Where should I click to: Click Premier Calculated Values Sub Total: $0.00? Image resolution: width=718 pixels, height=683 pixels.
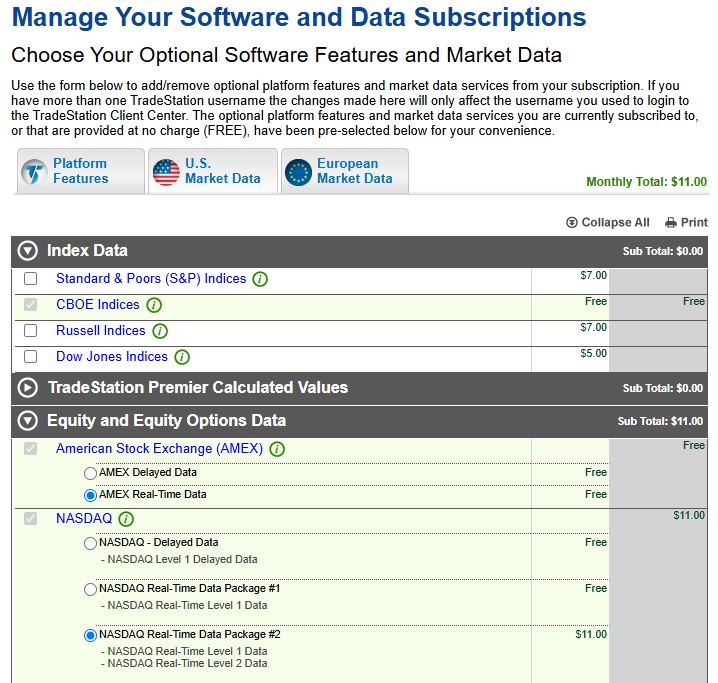tap(663, 388)
